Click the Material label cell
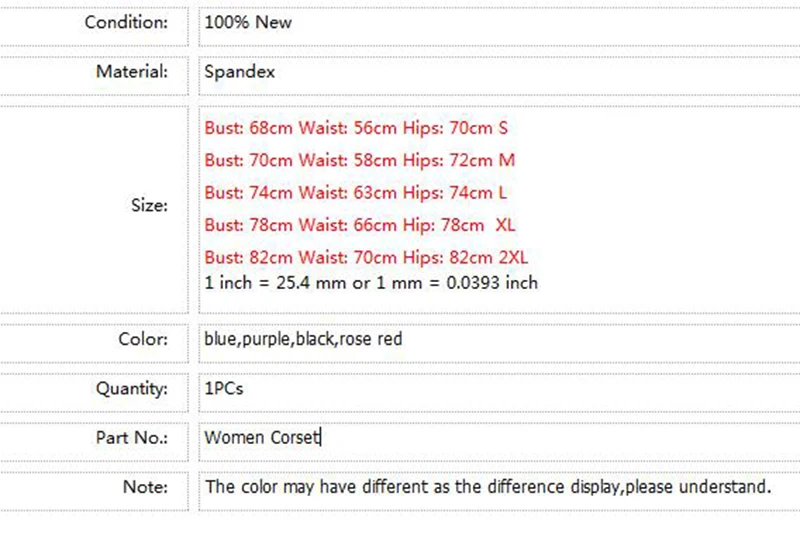 point(94,72)
